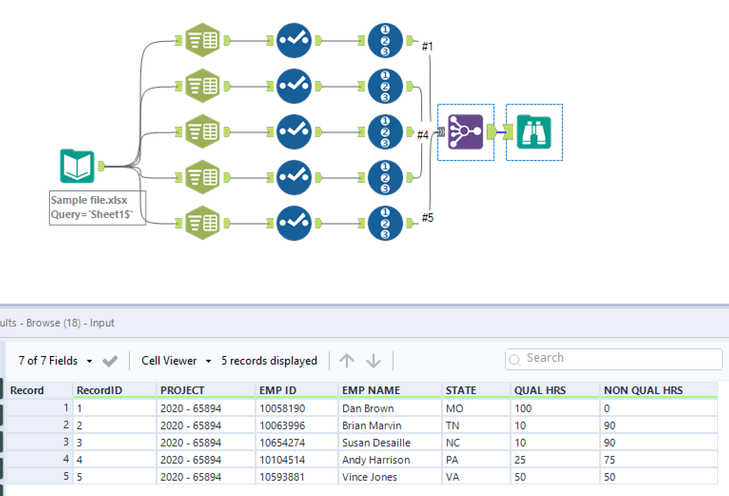Click the RecordID column header

114,390
